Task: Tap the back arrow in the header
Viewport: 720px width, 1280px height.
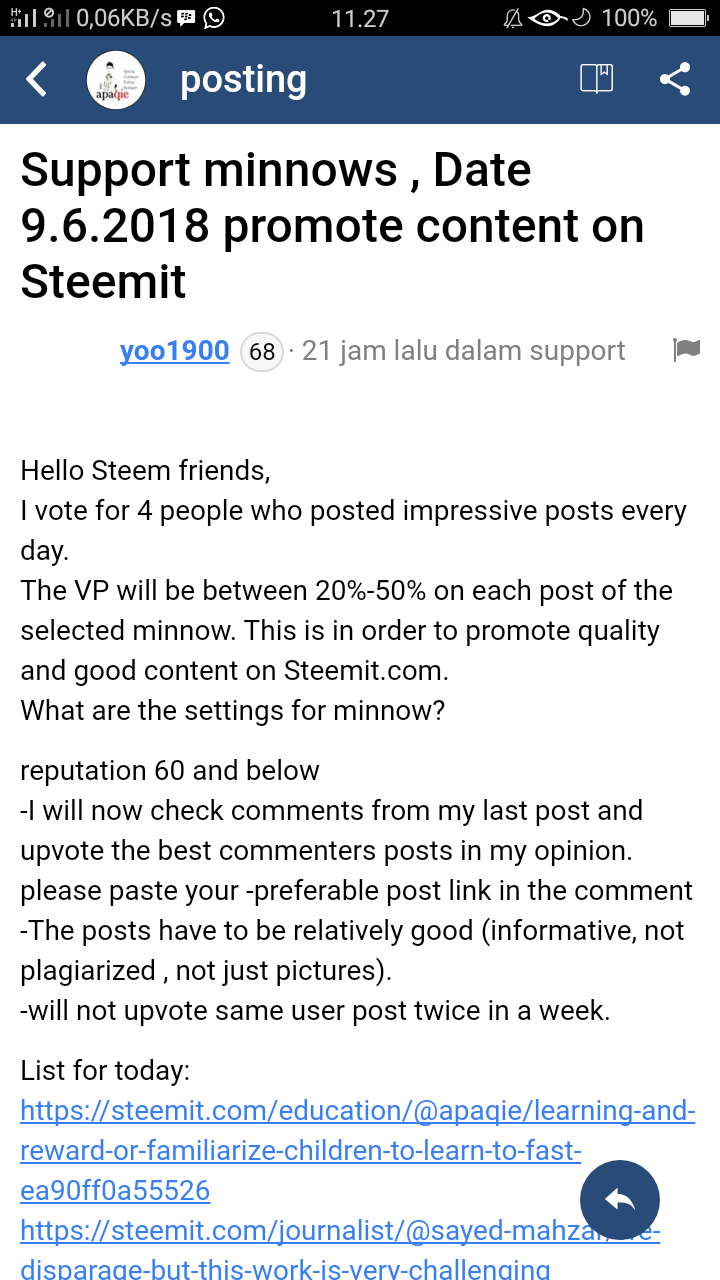Action: [x=37, y=80]
